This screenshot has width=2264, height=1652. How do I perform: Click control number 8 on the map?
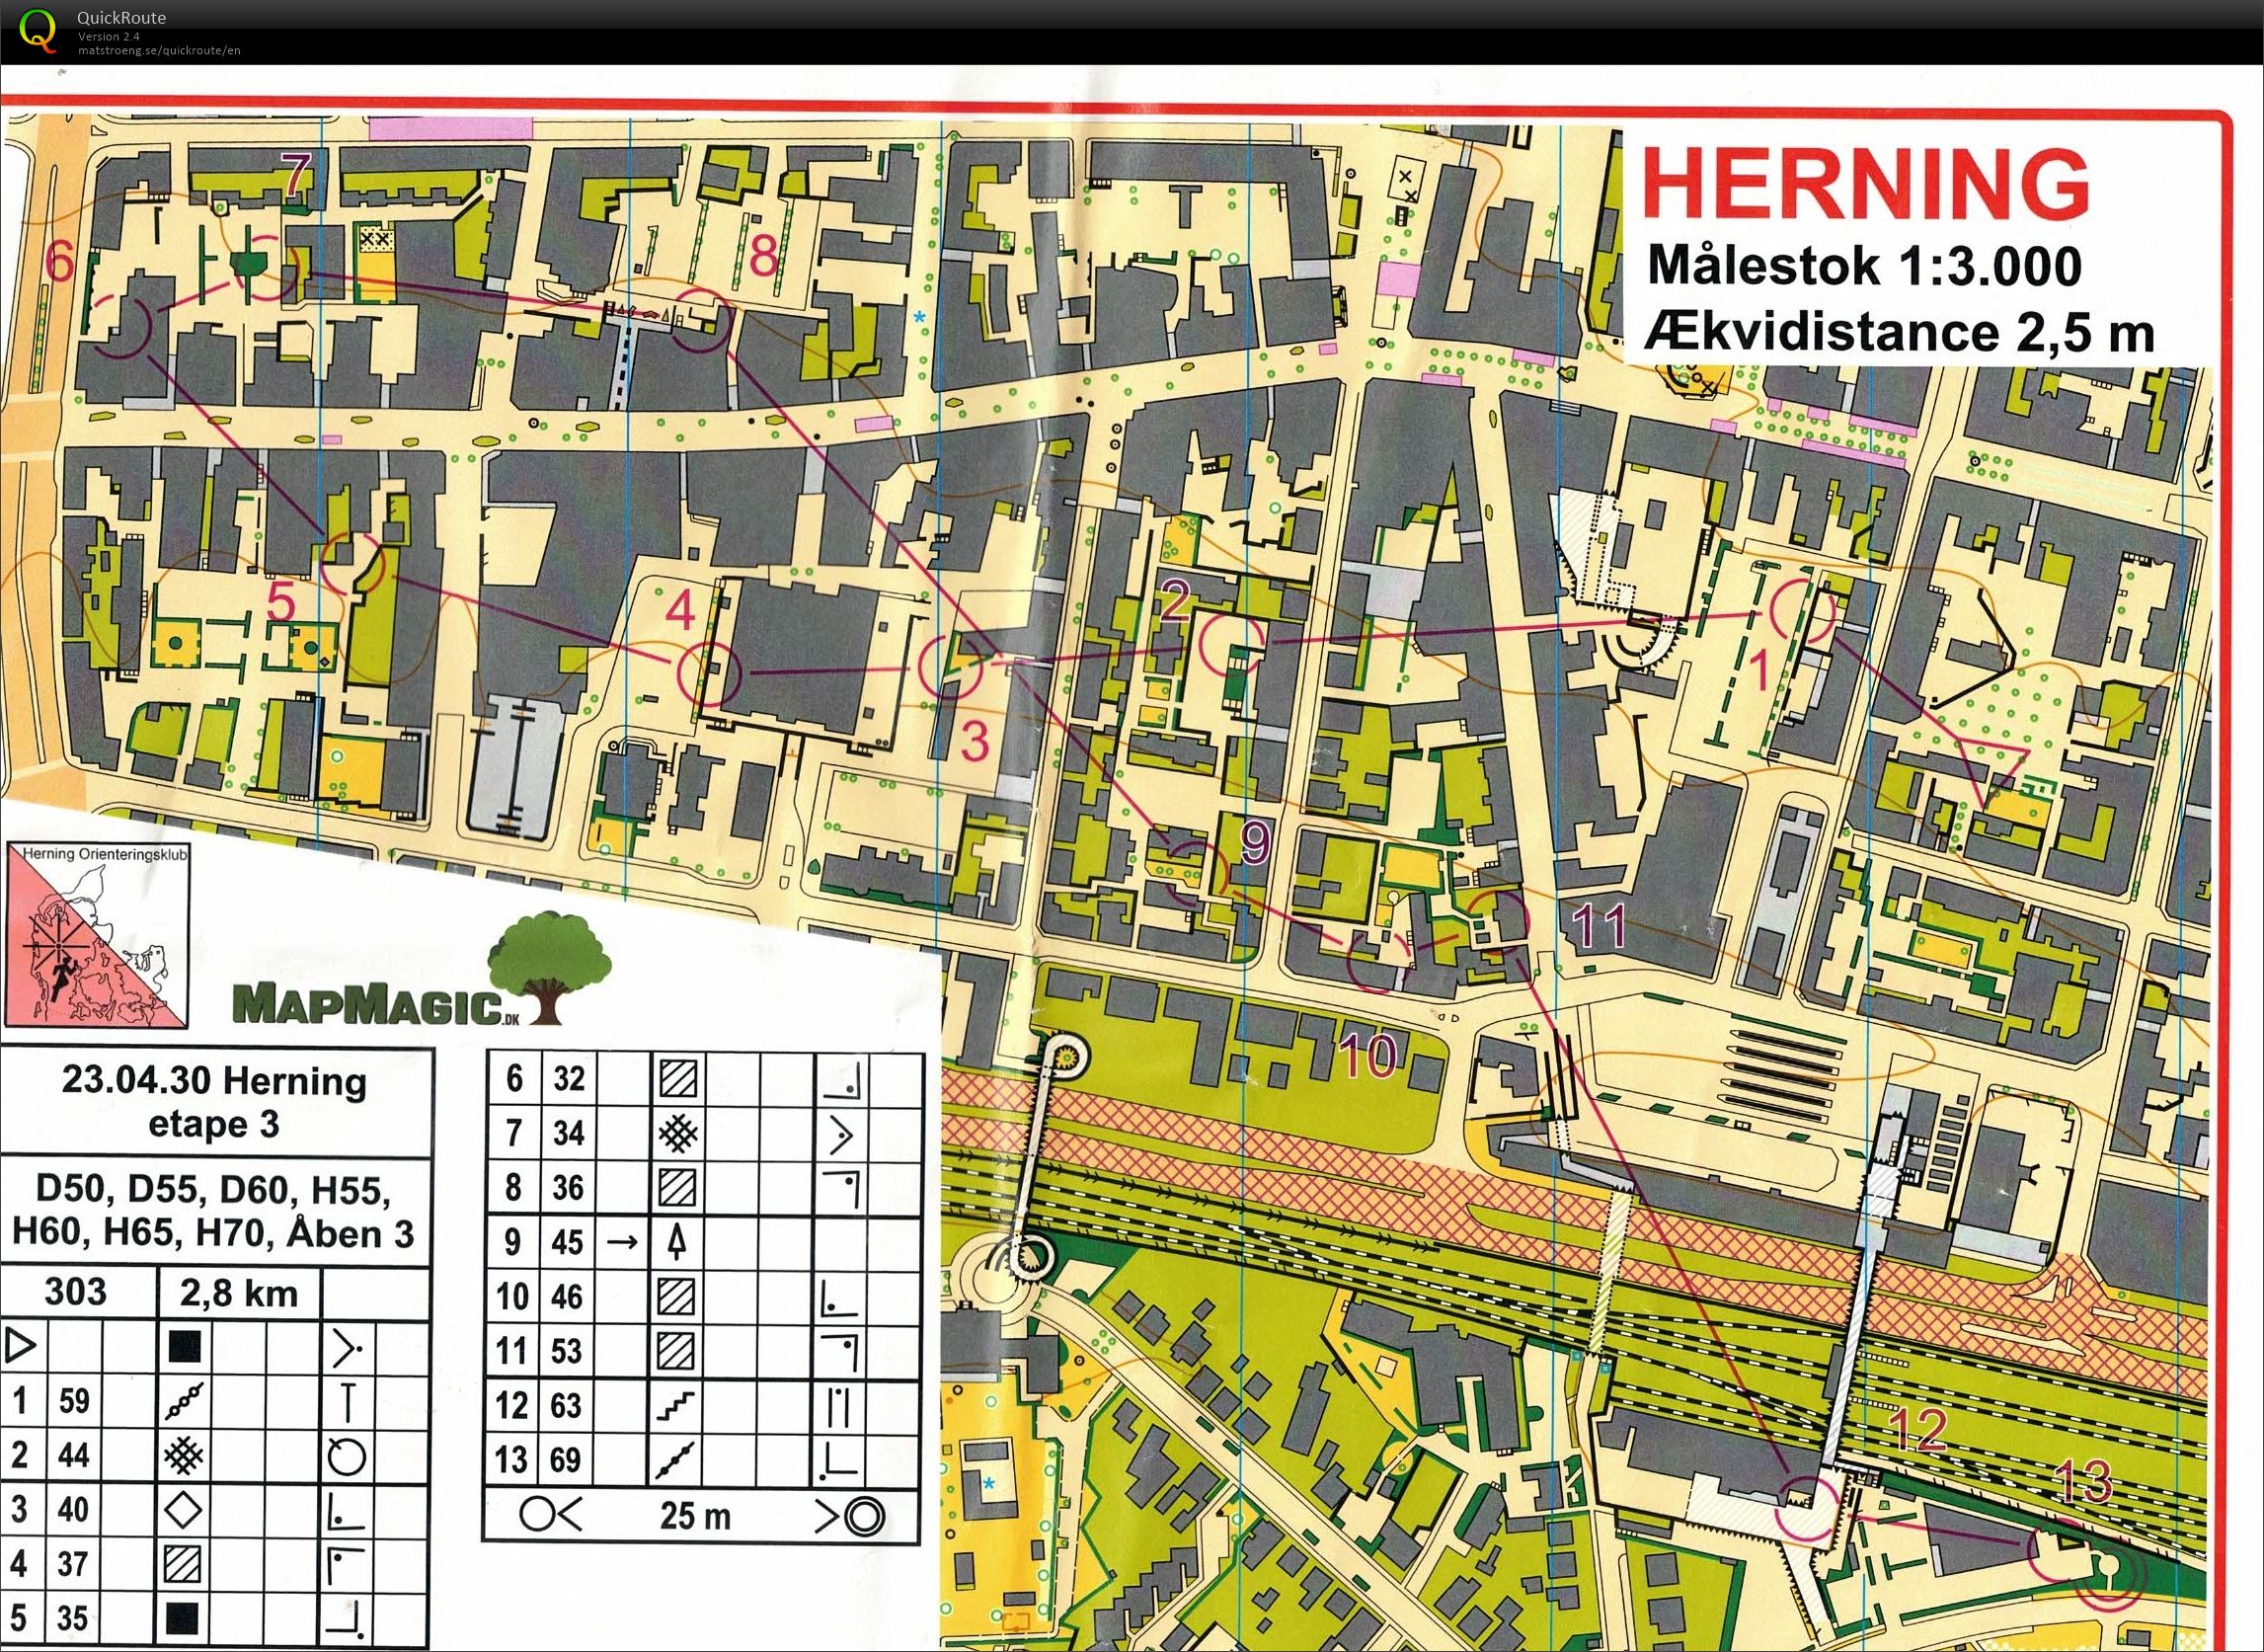pos(763,257)
